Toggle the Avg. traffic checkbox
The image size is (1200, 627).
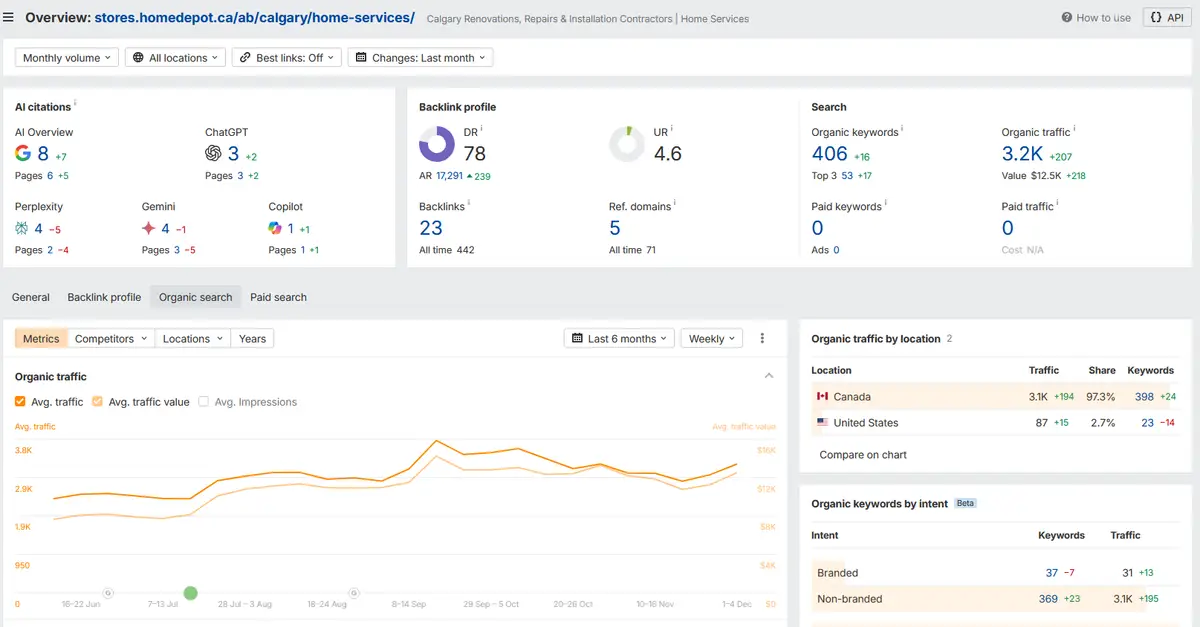coord(21,402)
